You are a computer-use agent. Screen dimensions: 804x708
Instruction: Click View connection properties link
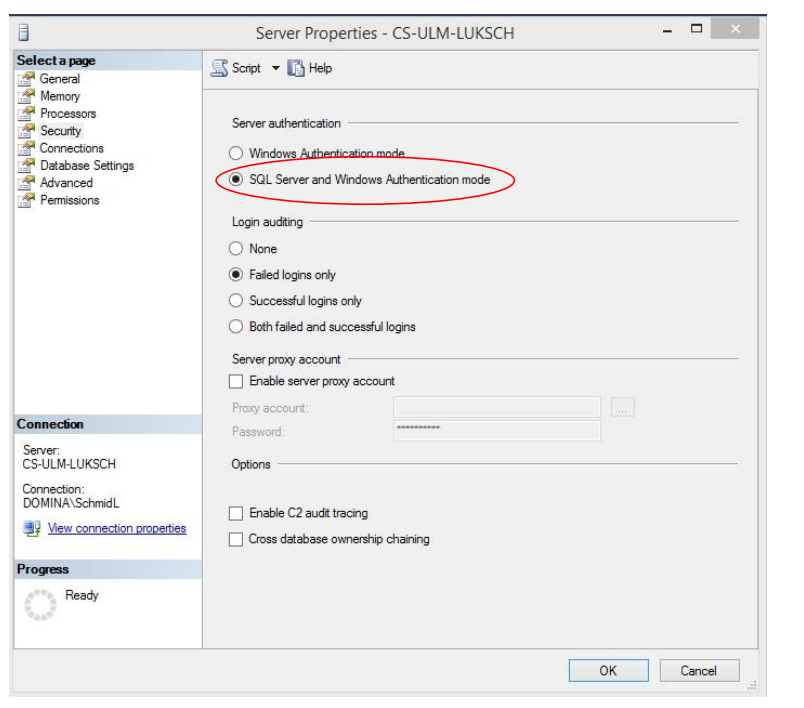point(117,529)
